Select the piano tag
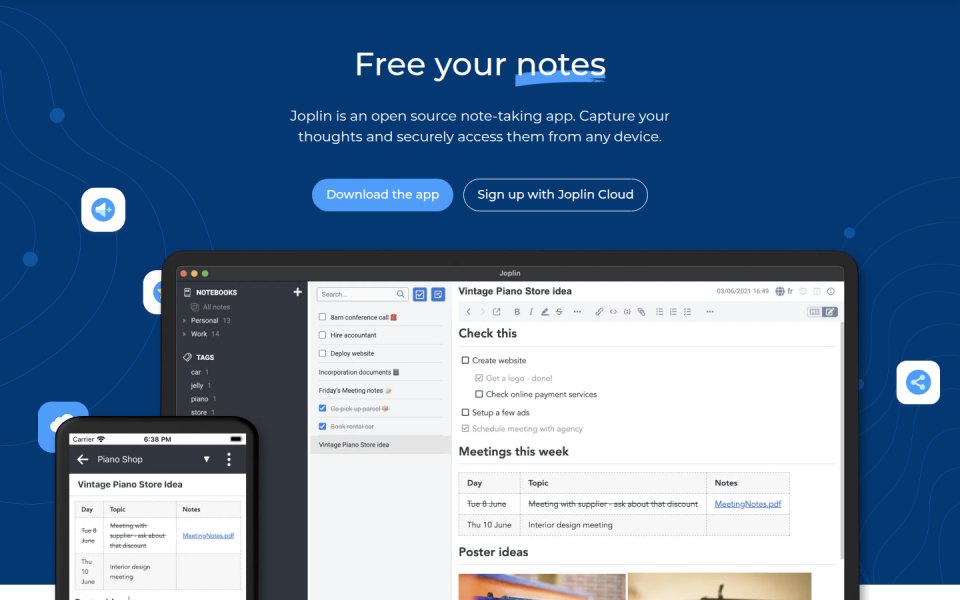 (x=199, y=399)
